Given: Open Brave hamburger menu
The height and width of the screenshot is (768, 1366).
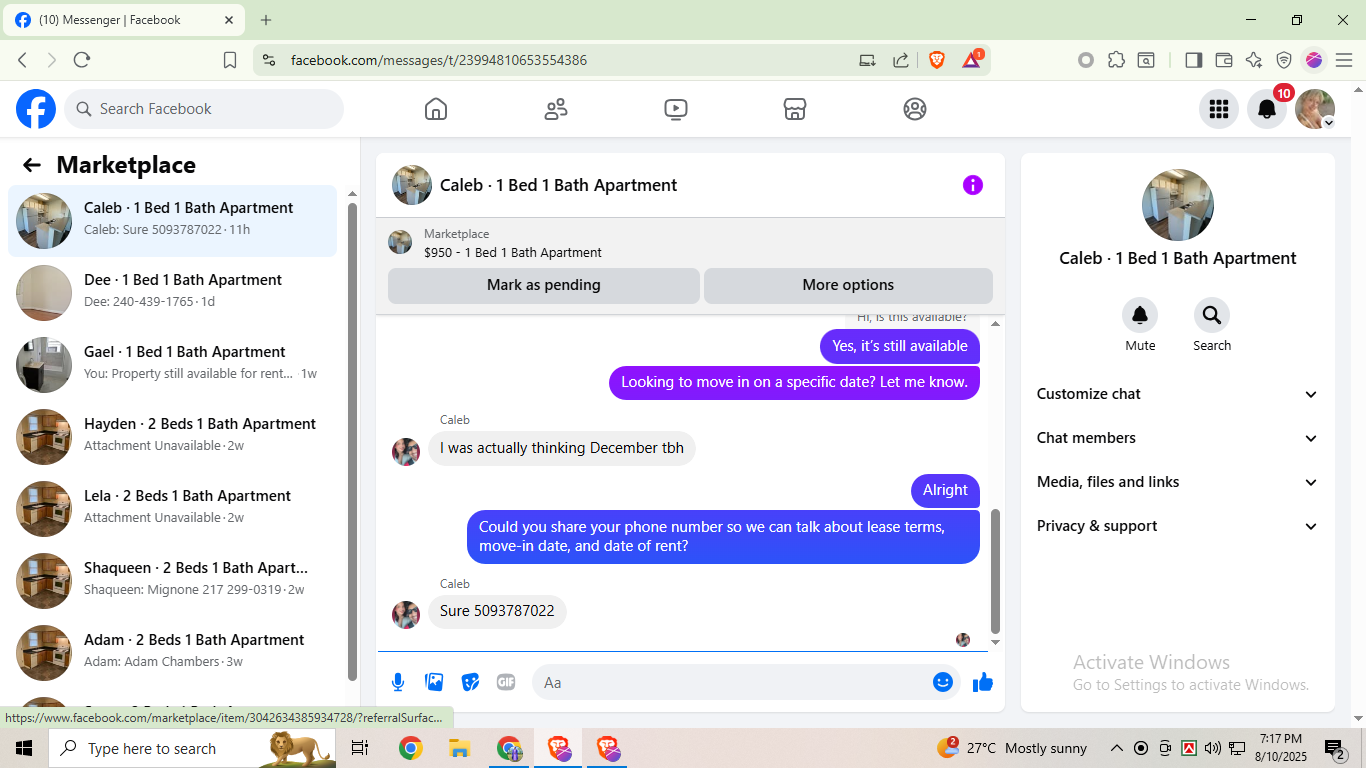Looking at the screenshot, I should [x=1344, y=60].
